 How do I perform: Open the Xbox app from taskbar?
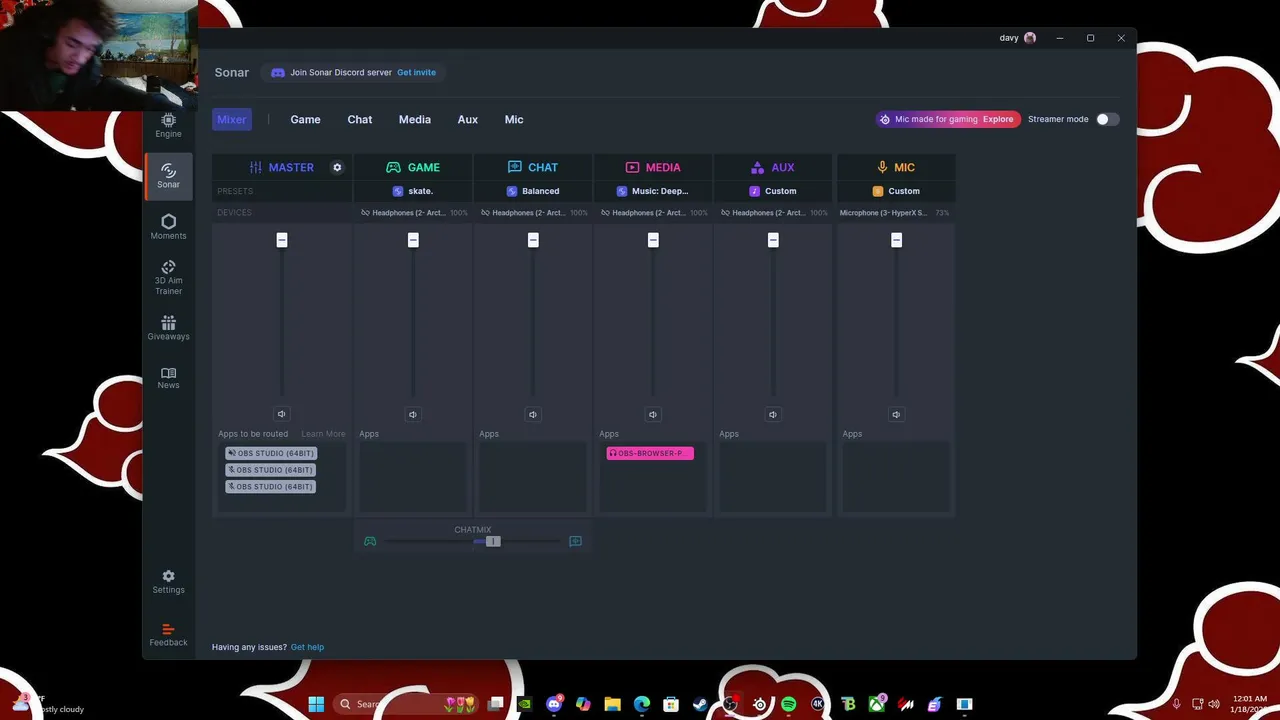(877, 704)
